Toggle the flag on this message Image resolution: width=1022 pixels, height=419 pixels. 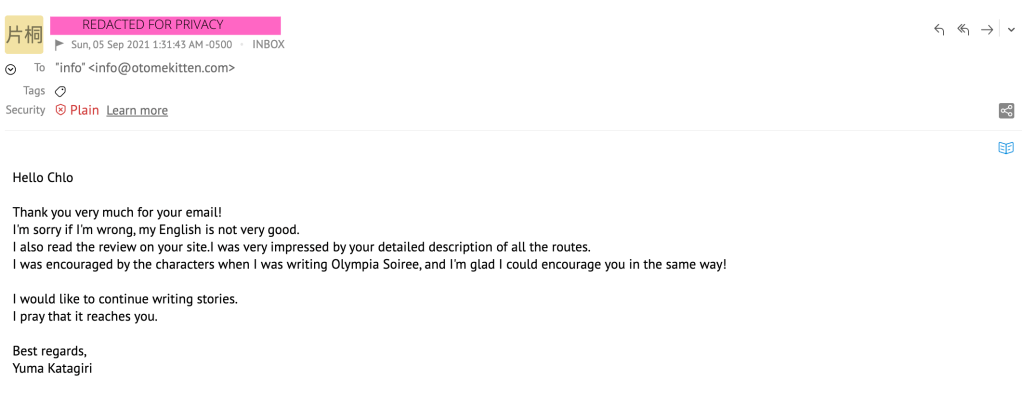click(60, 45)
